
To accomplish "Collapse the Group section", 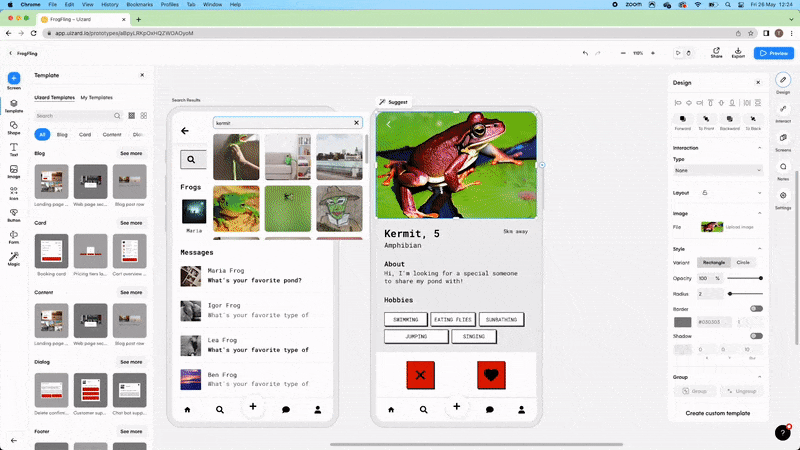I will click(758, 377).
